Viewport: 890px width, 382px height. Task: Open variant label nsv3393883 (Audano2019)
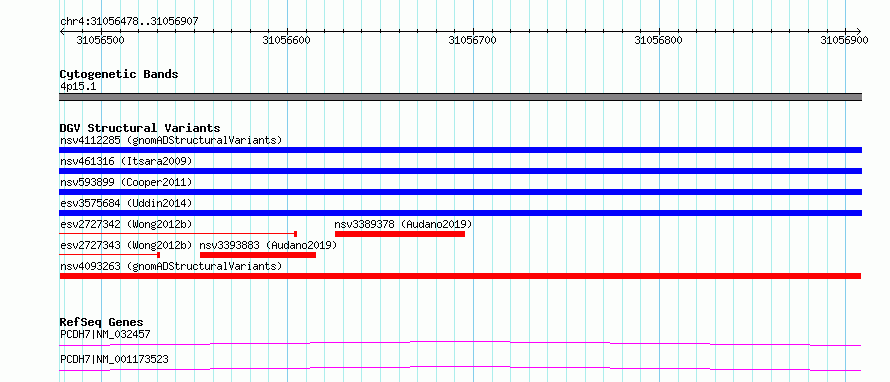268,245
